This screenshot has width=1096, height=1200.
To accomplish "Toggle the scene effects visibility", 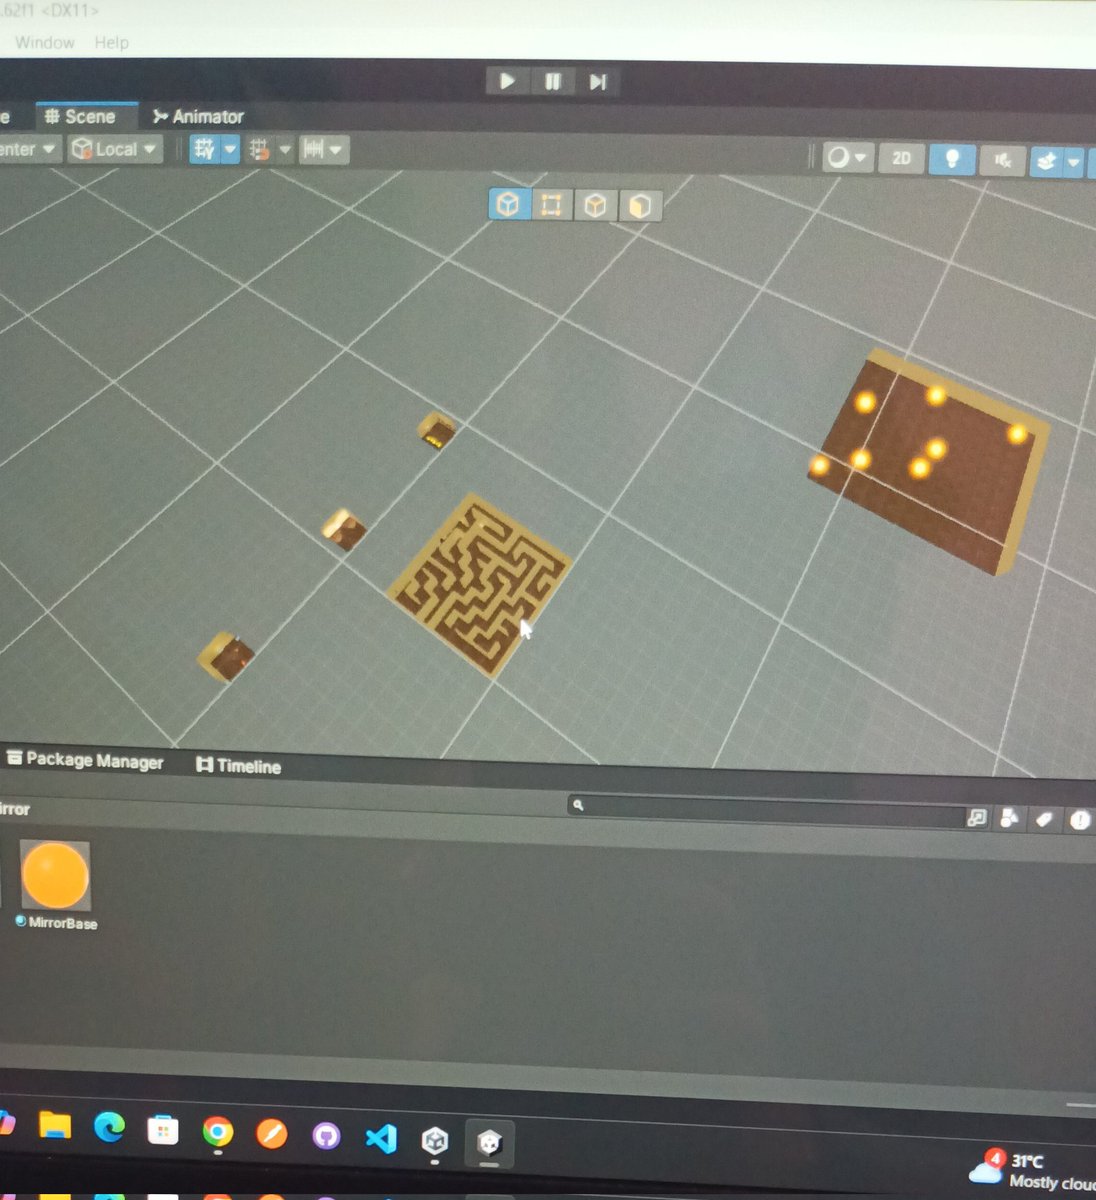I will click(1048, 160).
